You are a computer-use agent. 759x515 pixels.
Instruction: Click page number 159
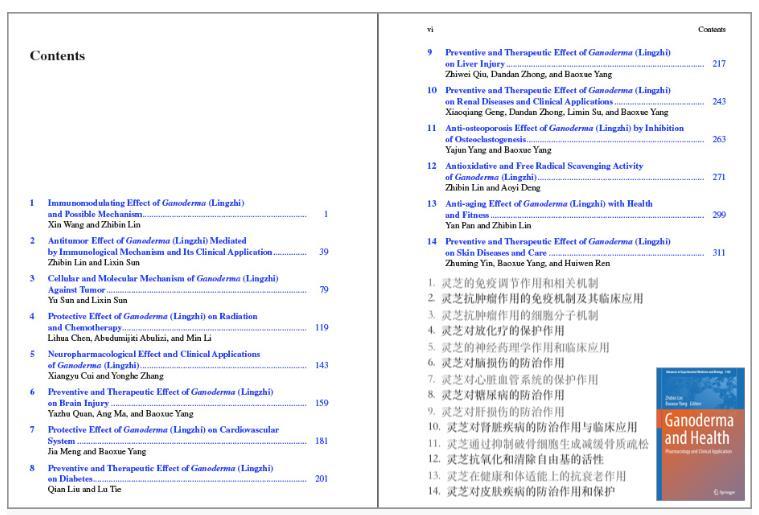click(321, 403)
